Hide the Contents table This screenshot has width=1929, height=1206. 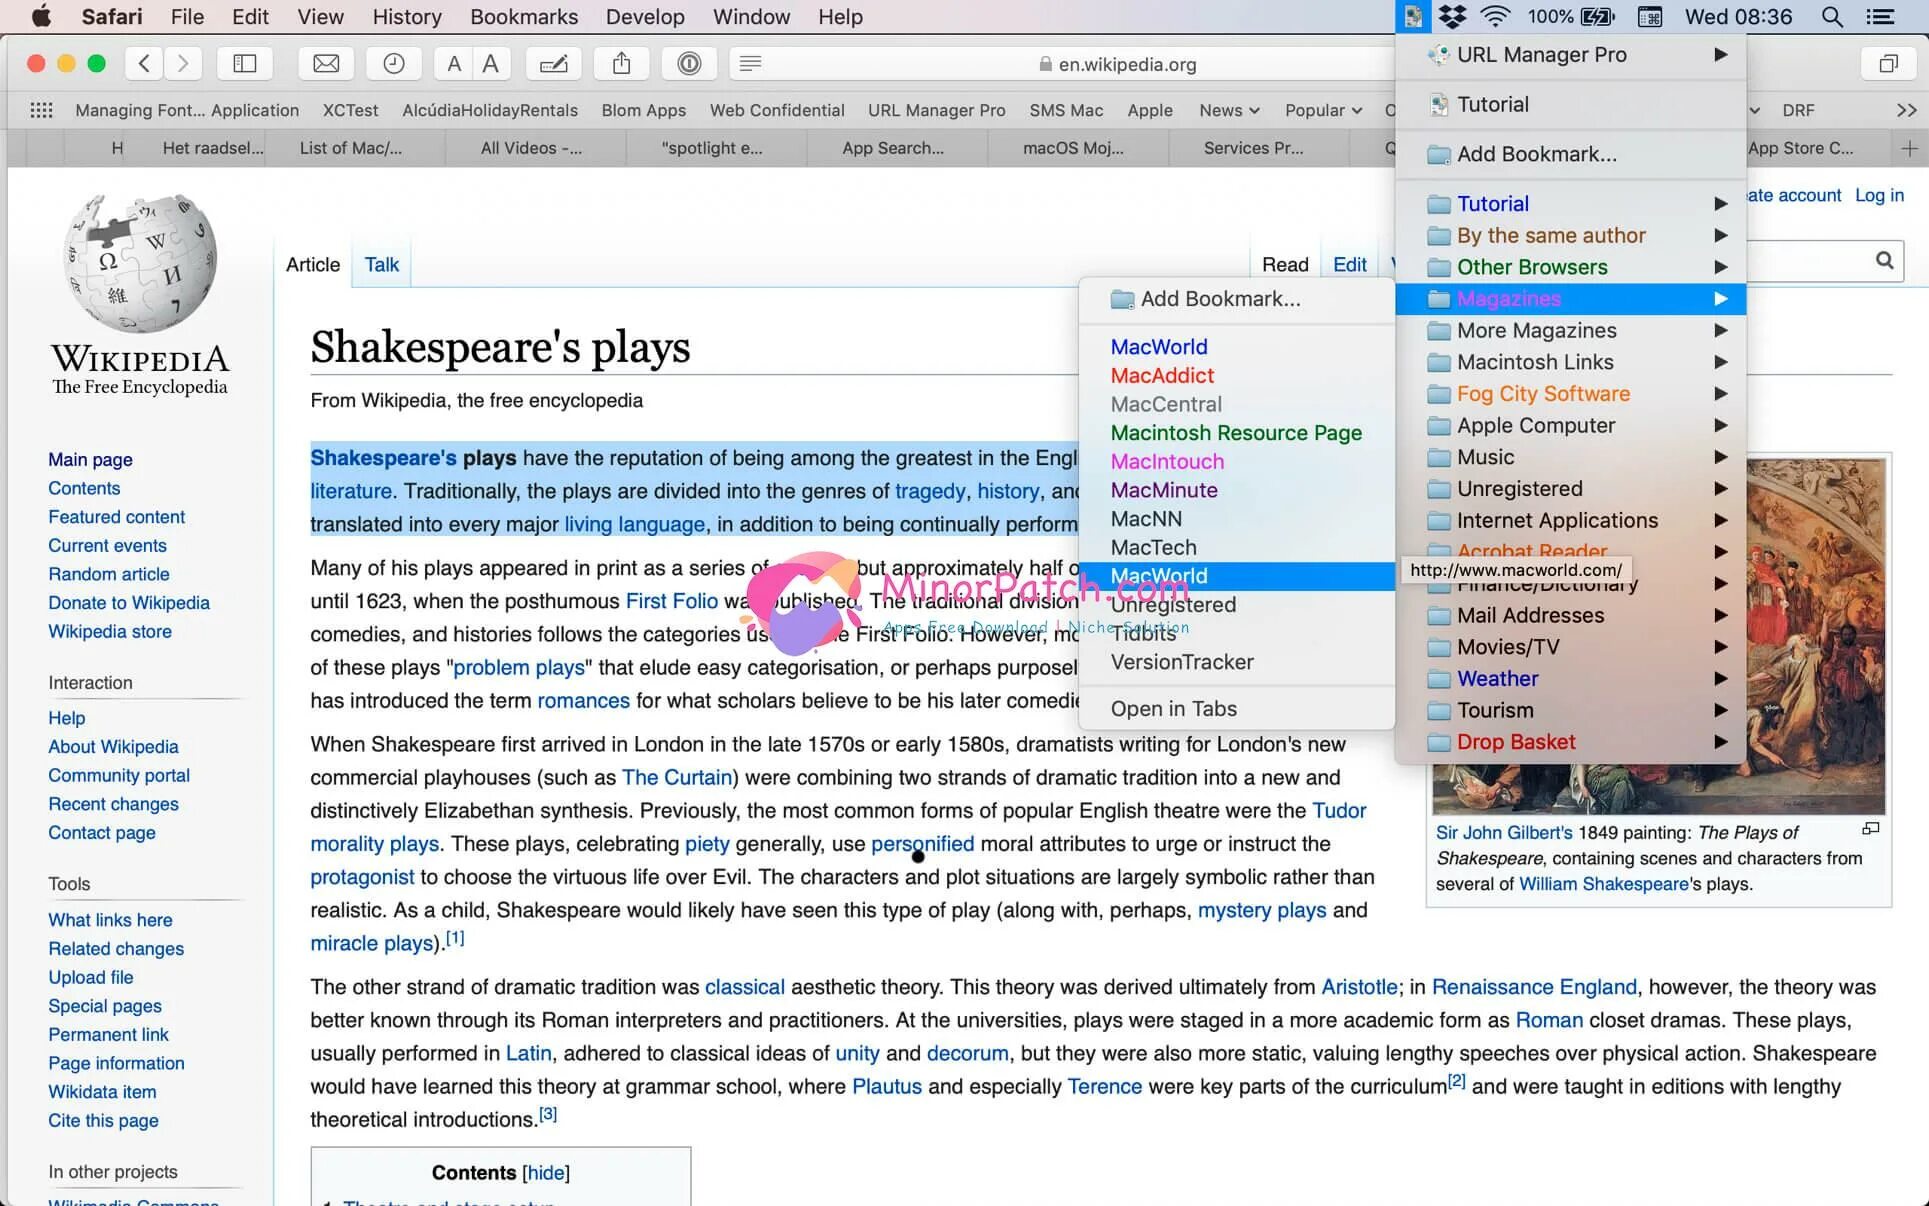545,1173
